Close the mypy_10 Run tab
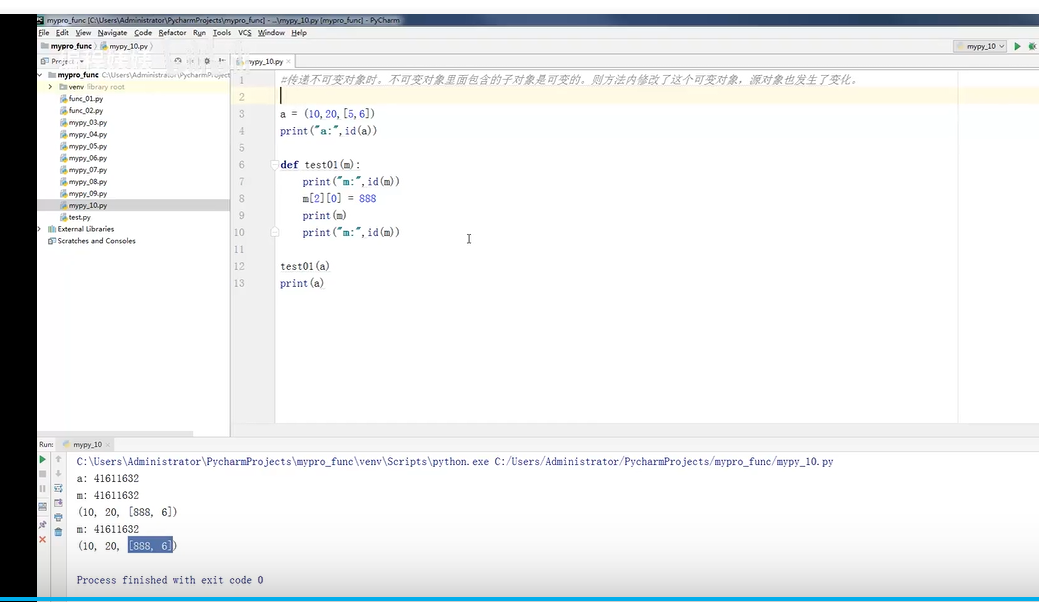Viewport: 1039px width, 602px height. [x=108, y=444]
